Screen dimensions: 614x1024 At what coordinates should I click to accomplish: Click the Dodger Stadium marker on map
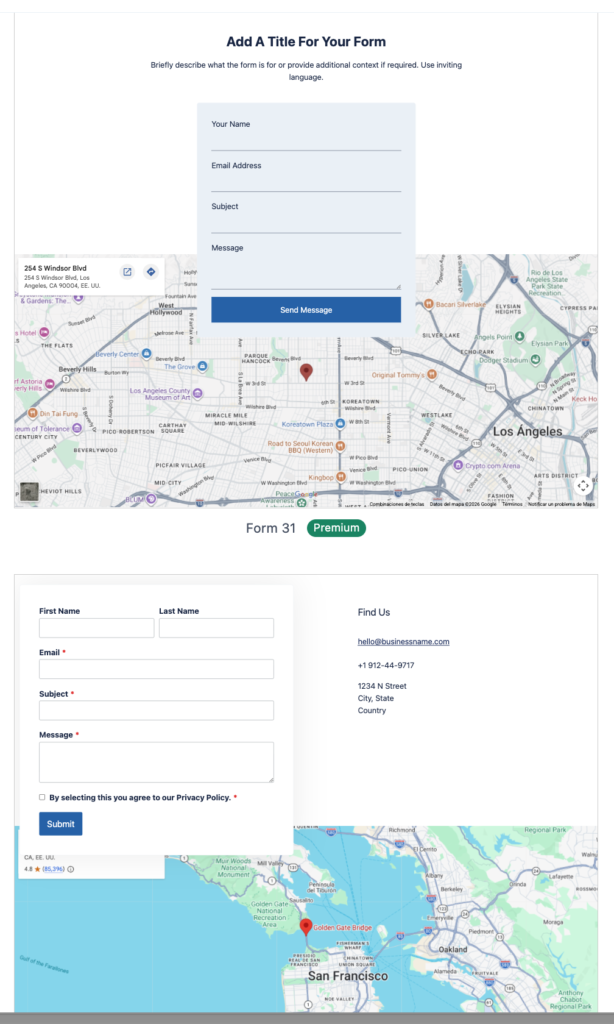536,360
